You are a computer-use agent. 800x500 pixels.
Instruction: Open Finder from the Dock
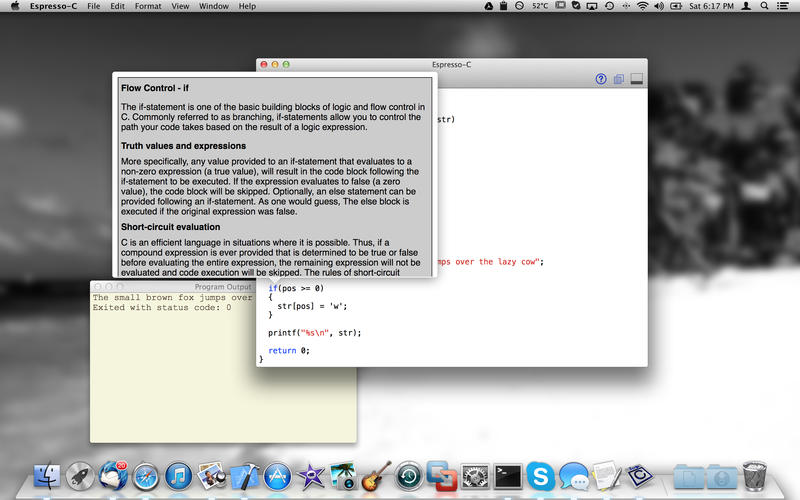click(x=48, y=476)
